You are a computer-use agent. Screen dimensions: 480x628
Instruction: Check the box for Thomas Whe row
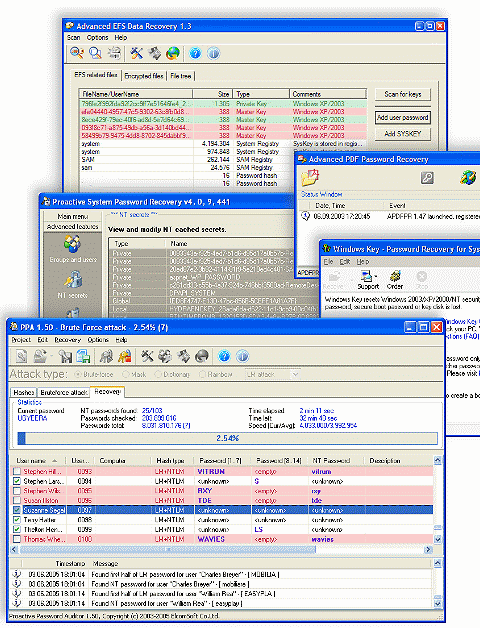pyautogui.click(x=17, y=539)
